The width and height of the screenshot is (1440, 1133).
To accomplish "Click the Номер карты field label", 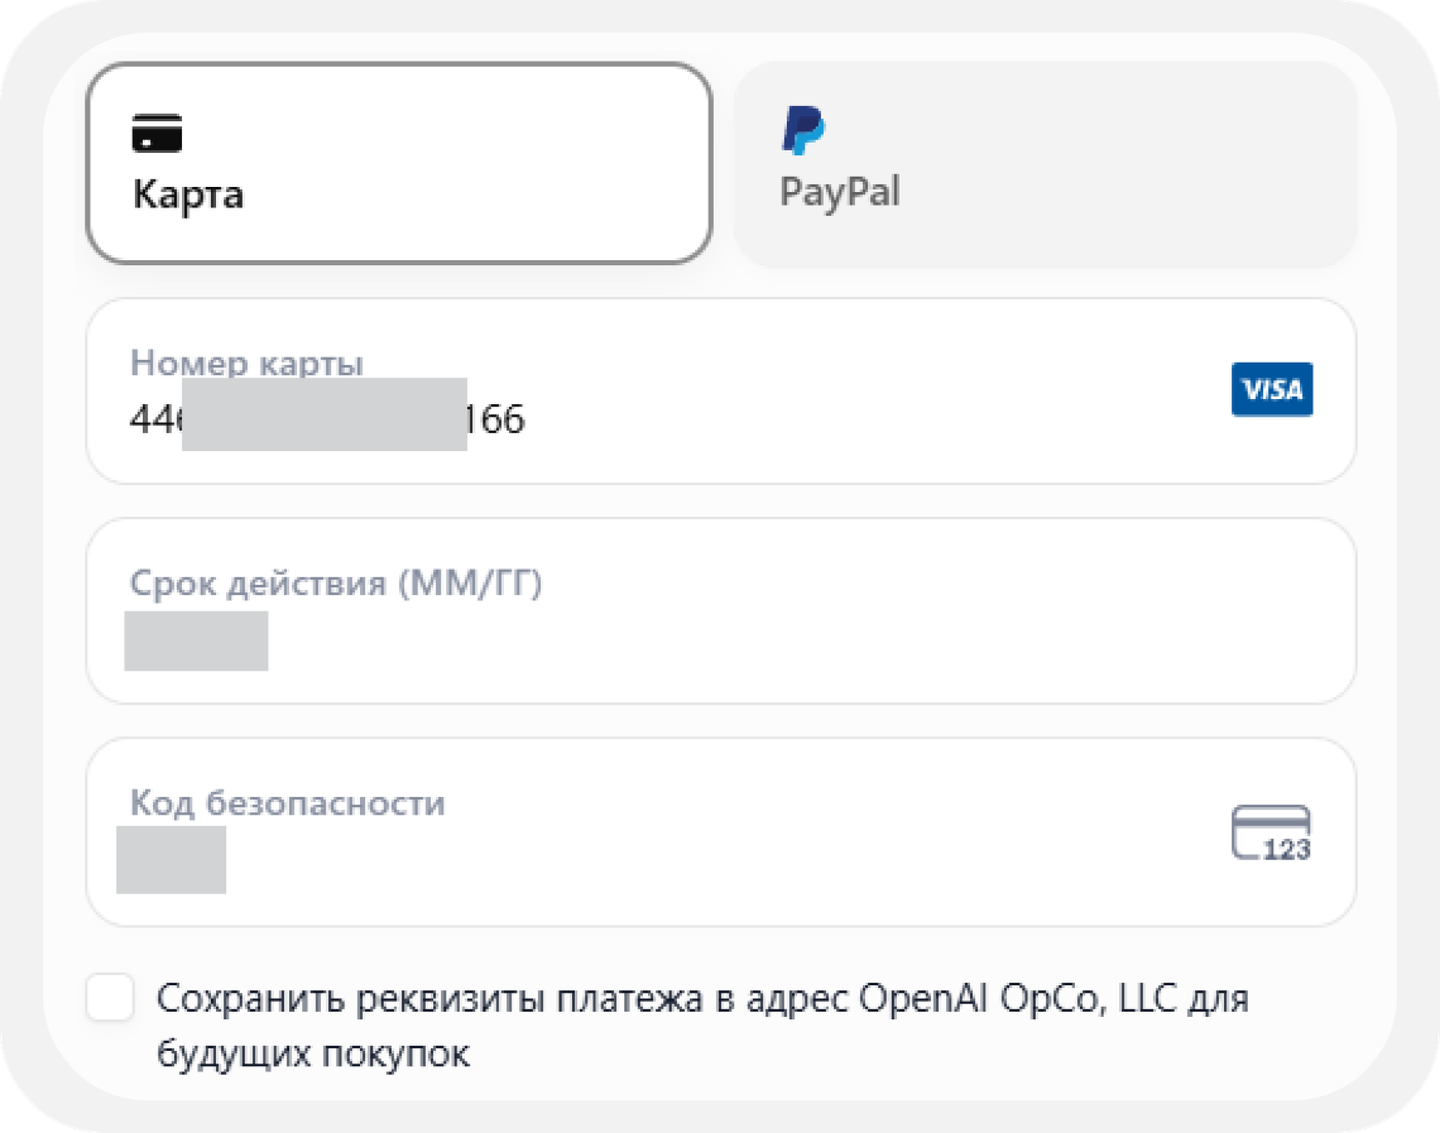I will click(246, 362).
